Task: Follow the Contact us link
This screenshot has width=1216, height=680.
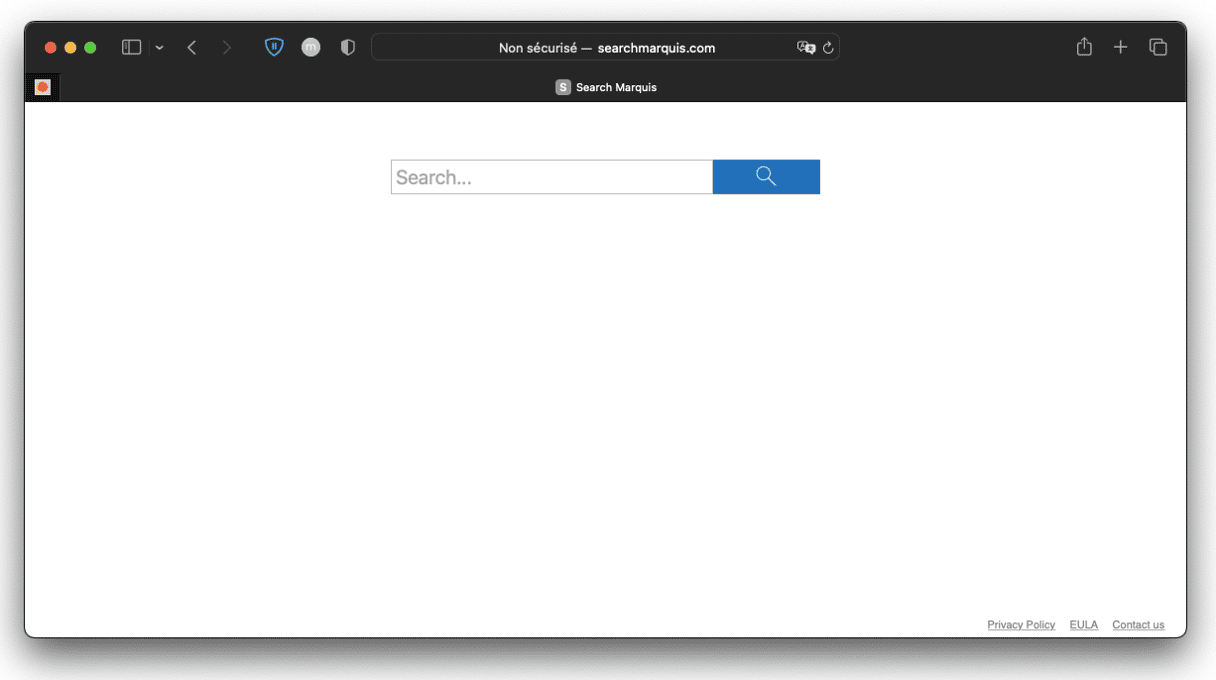Action: 1138,625
